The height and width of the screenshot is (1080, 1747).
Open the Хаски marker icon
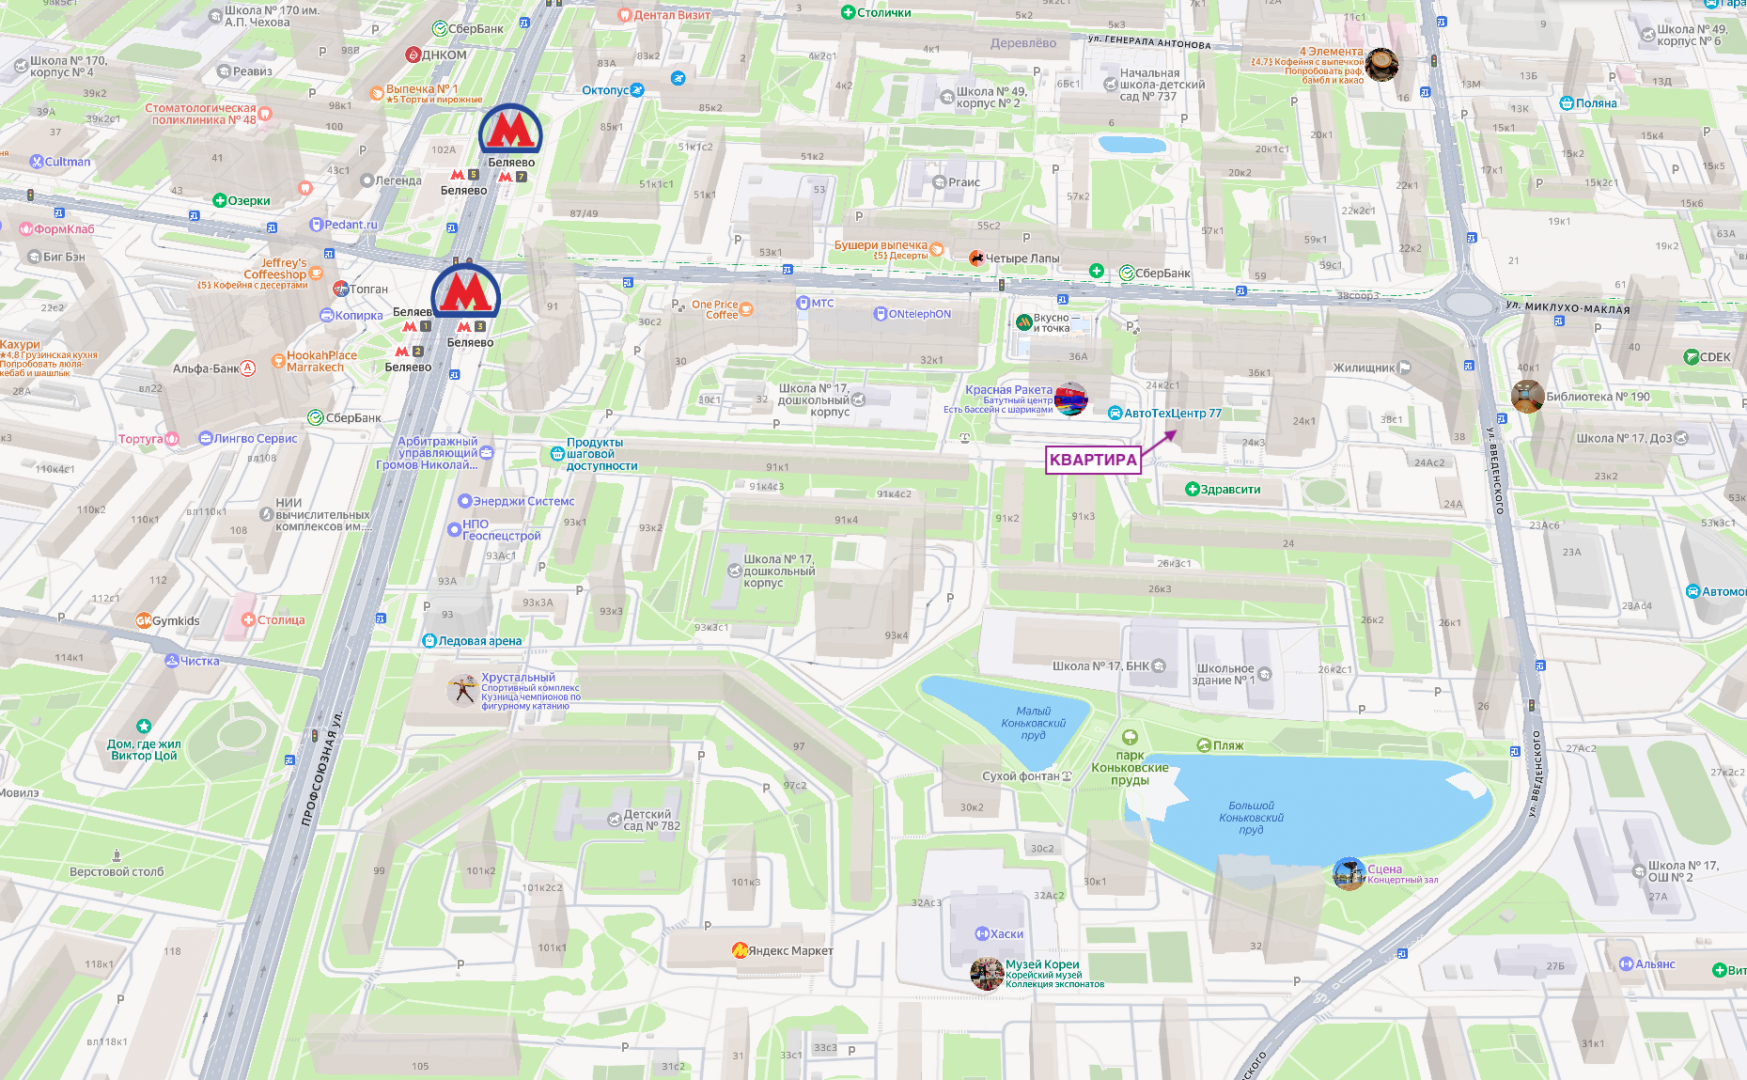point(981,934)
